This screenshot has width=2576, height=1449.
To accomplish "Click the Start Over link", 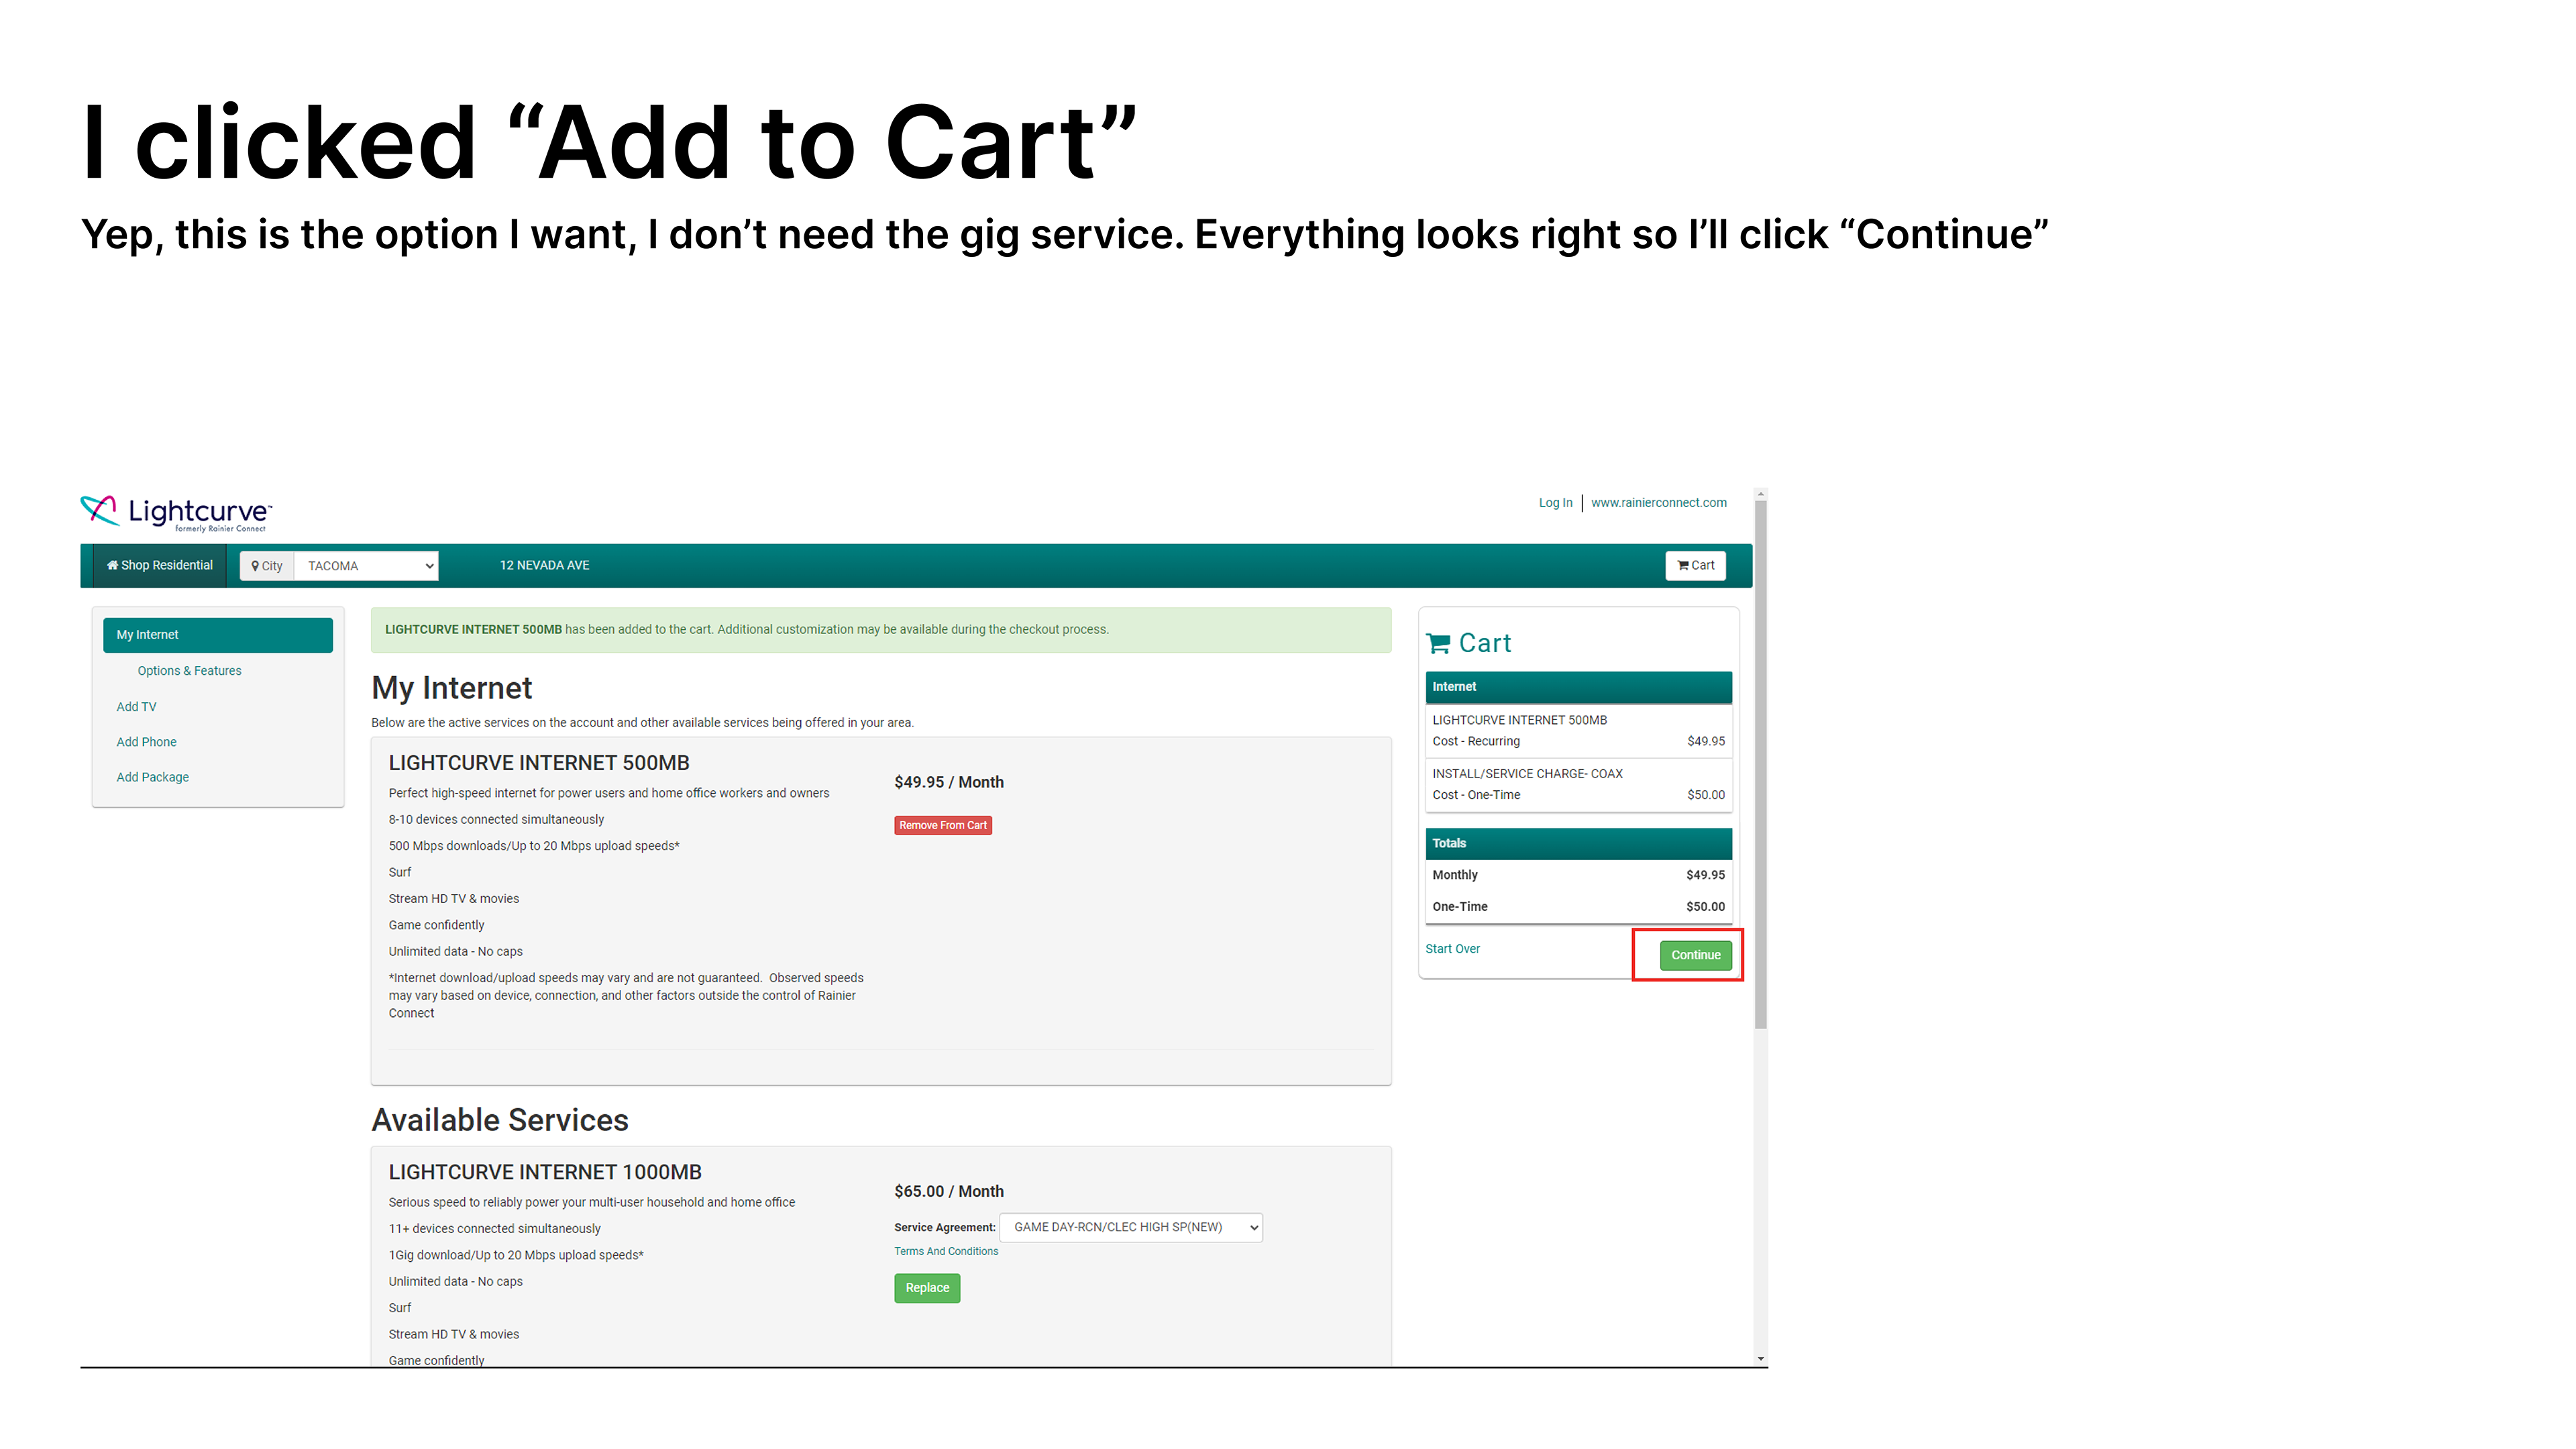I will 1452,949.
